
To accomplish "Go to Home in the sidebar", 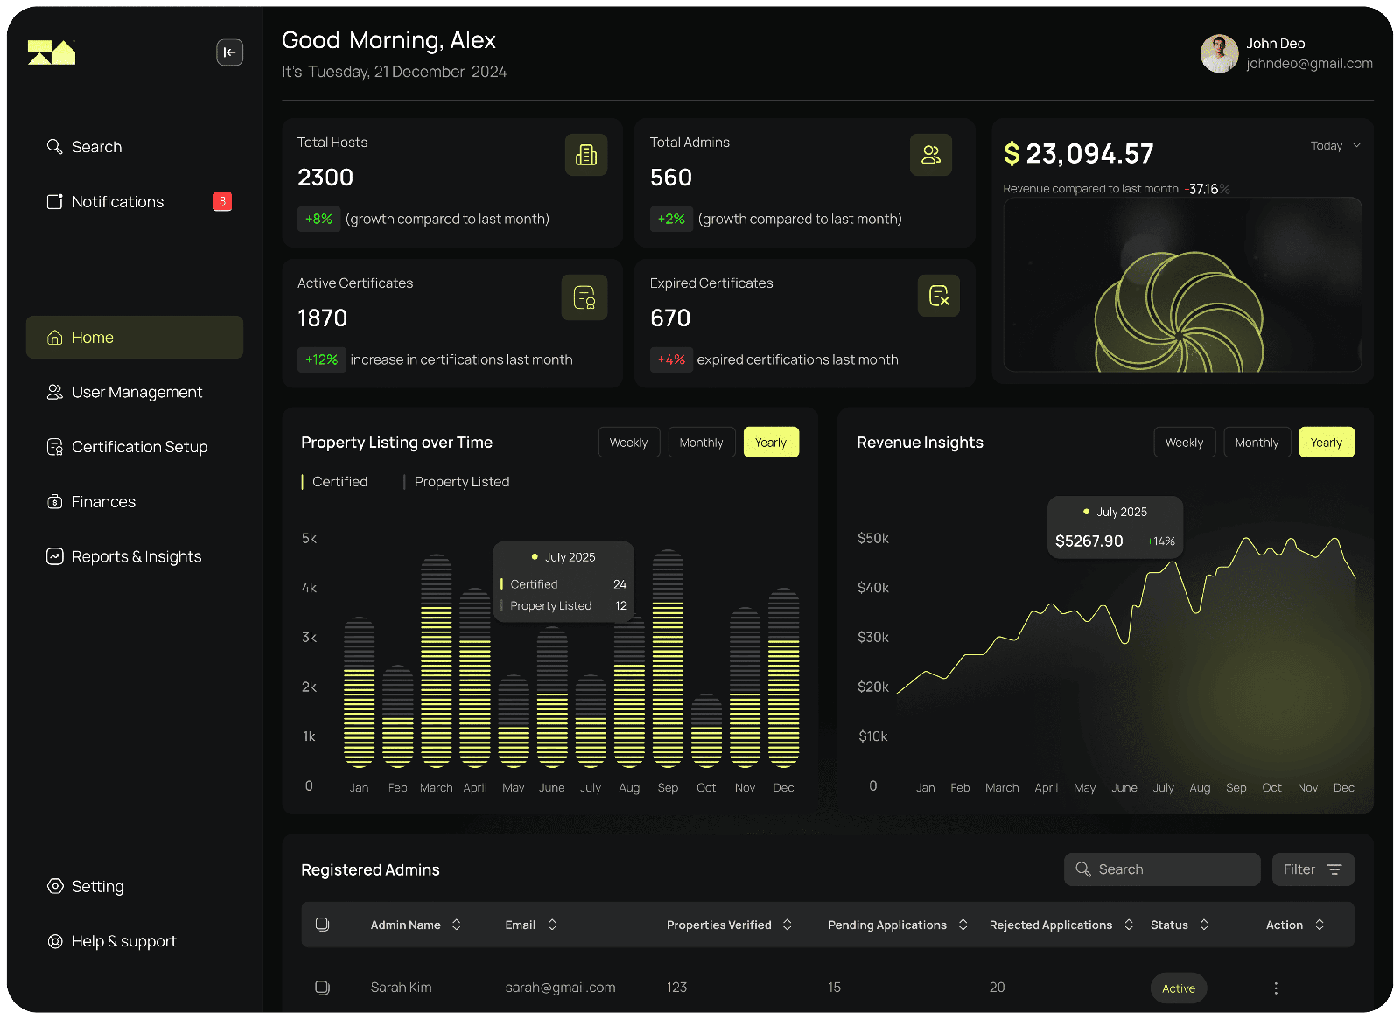I will point(134,338).
